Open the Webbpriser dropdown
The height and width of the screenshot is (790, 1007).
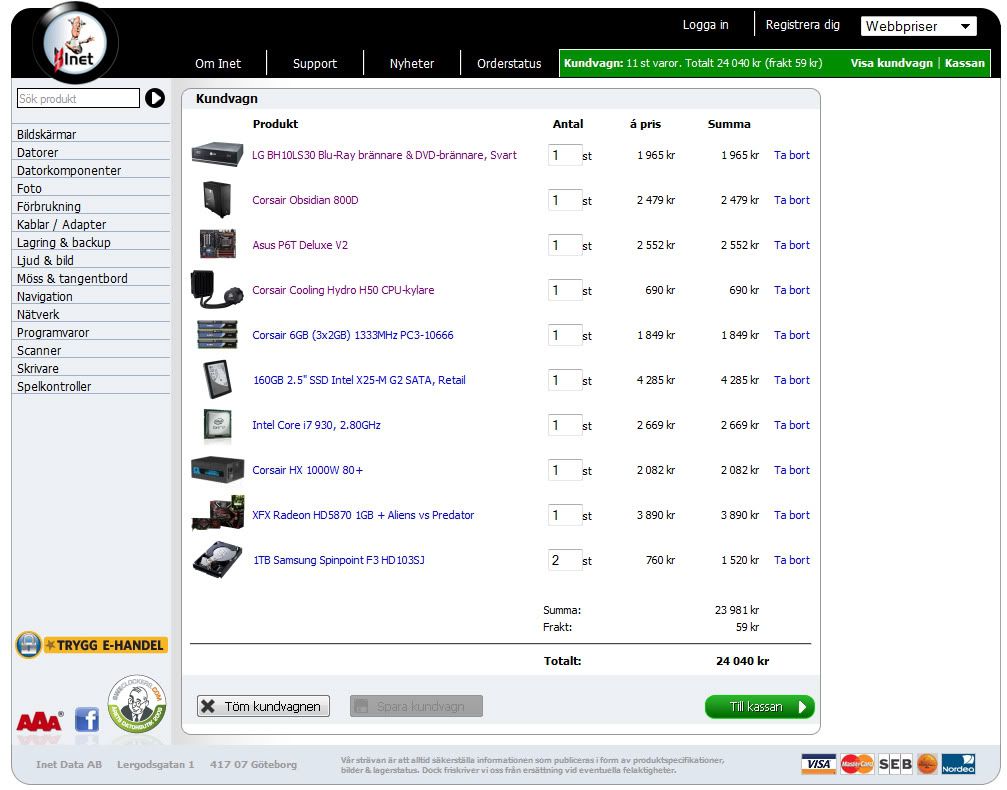coord(918,27)
